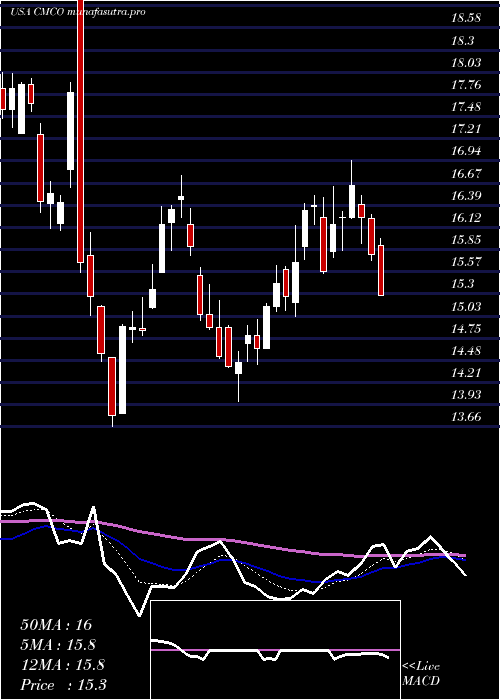This screenshot has width=500, height=700.
Task: Click the 15.85 price axis label
Action: coord(465,240)
